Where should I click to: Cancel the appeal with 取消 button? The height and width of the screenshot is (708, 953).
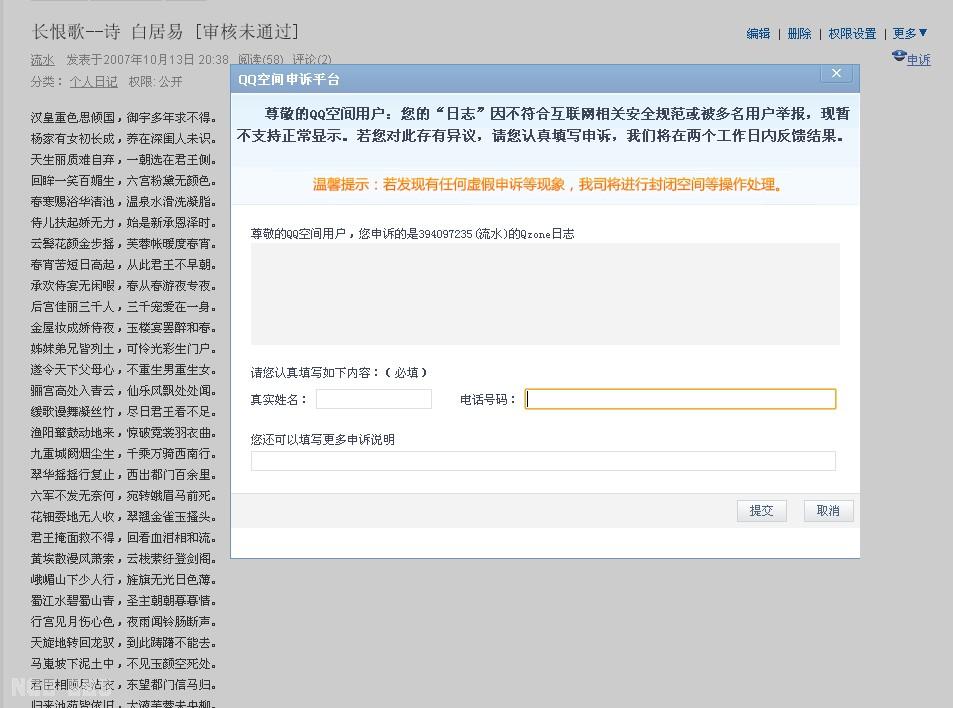[x=828, y=510]
